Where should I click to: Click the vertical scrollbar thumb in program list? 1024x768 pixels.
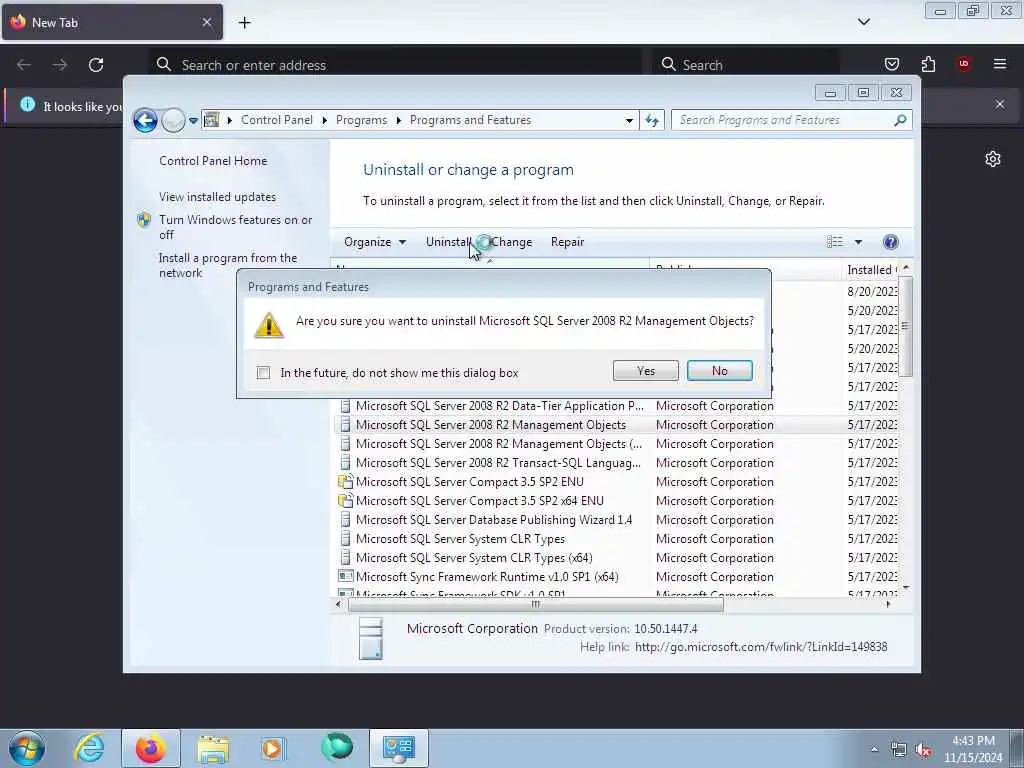905,326
